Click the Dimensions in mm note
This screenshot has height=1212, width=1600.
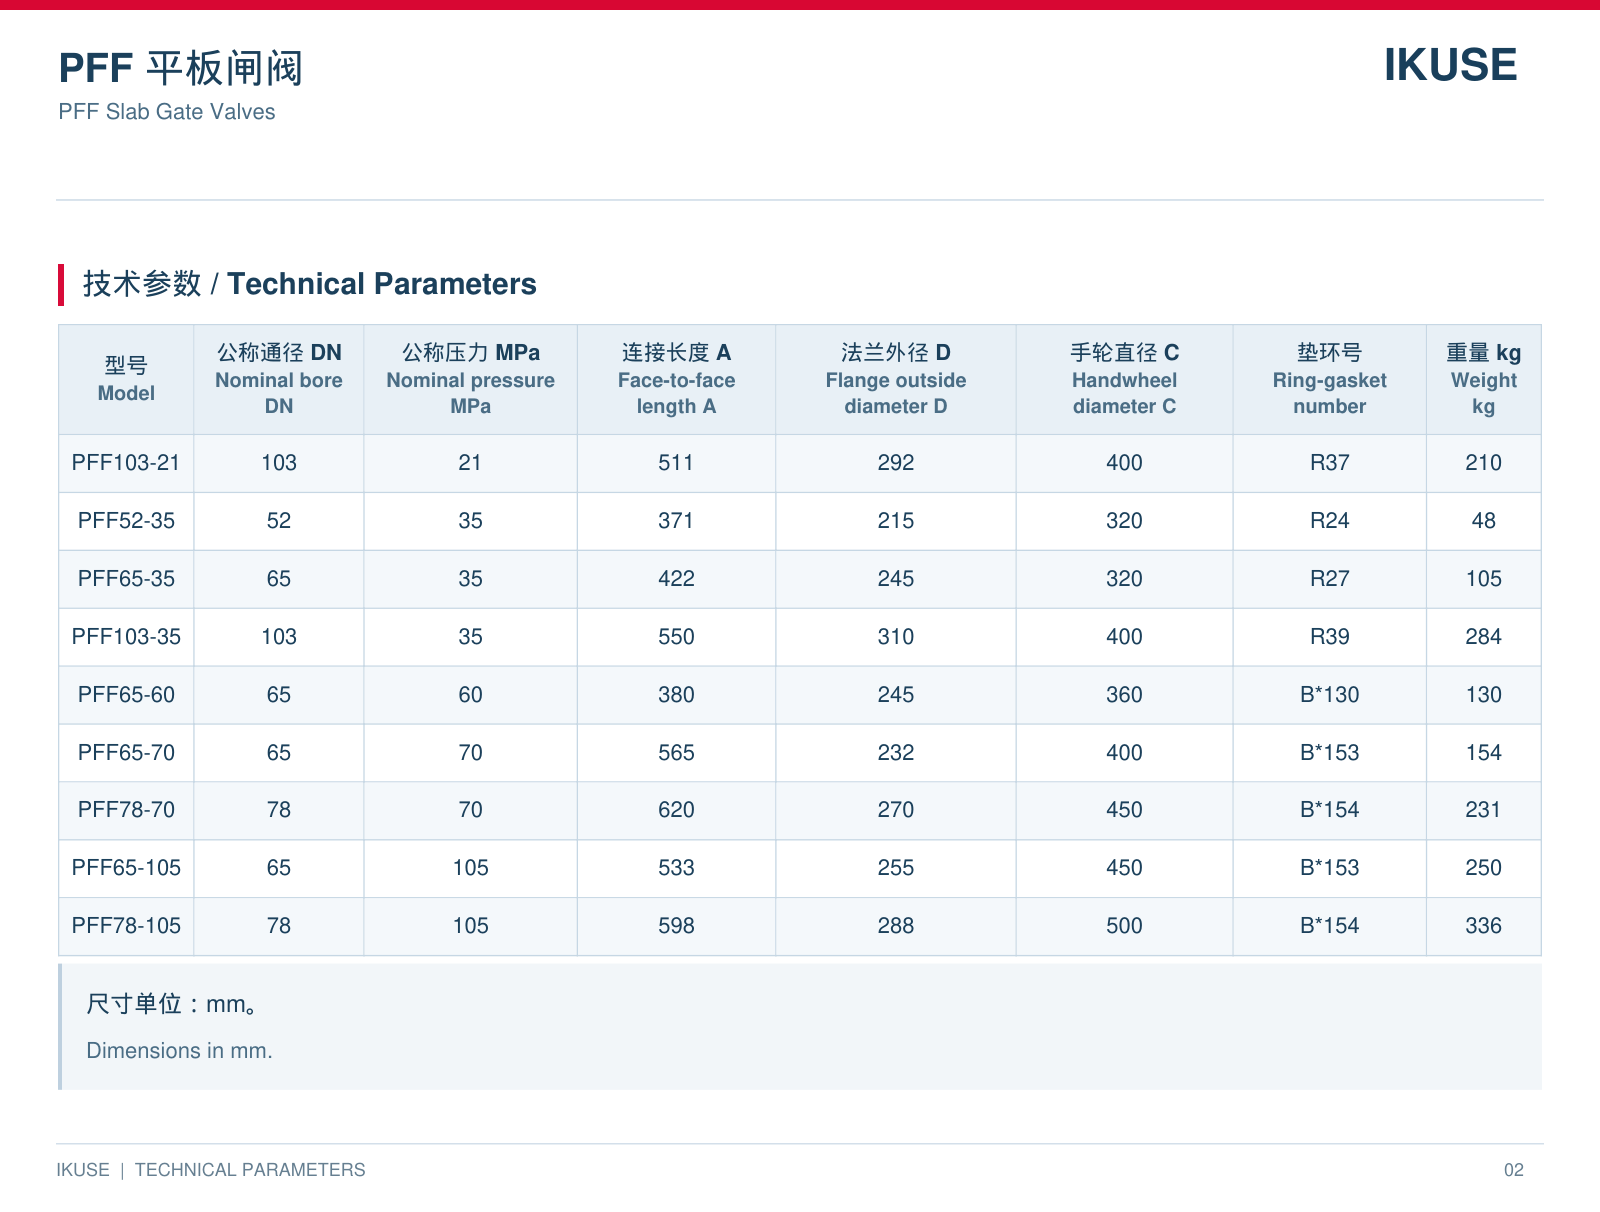pyautogui.click(x=179, y=1051)
